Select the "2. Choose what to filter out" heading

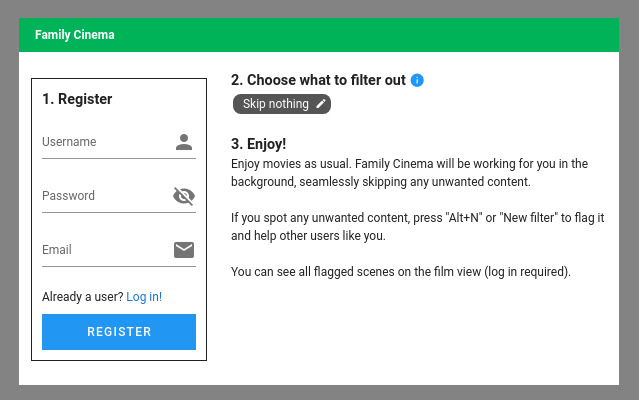[318, 80]
